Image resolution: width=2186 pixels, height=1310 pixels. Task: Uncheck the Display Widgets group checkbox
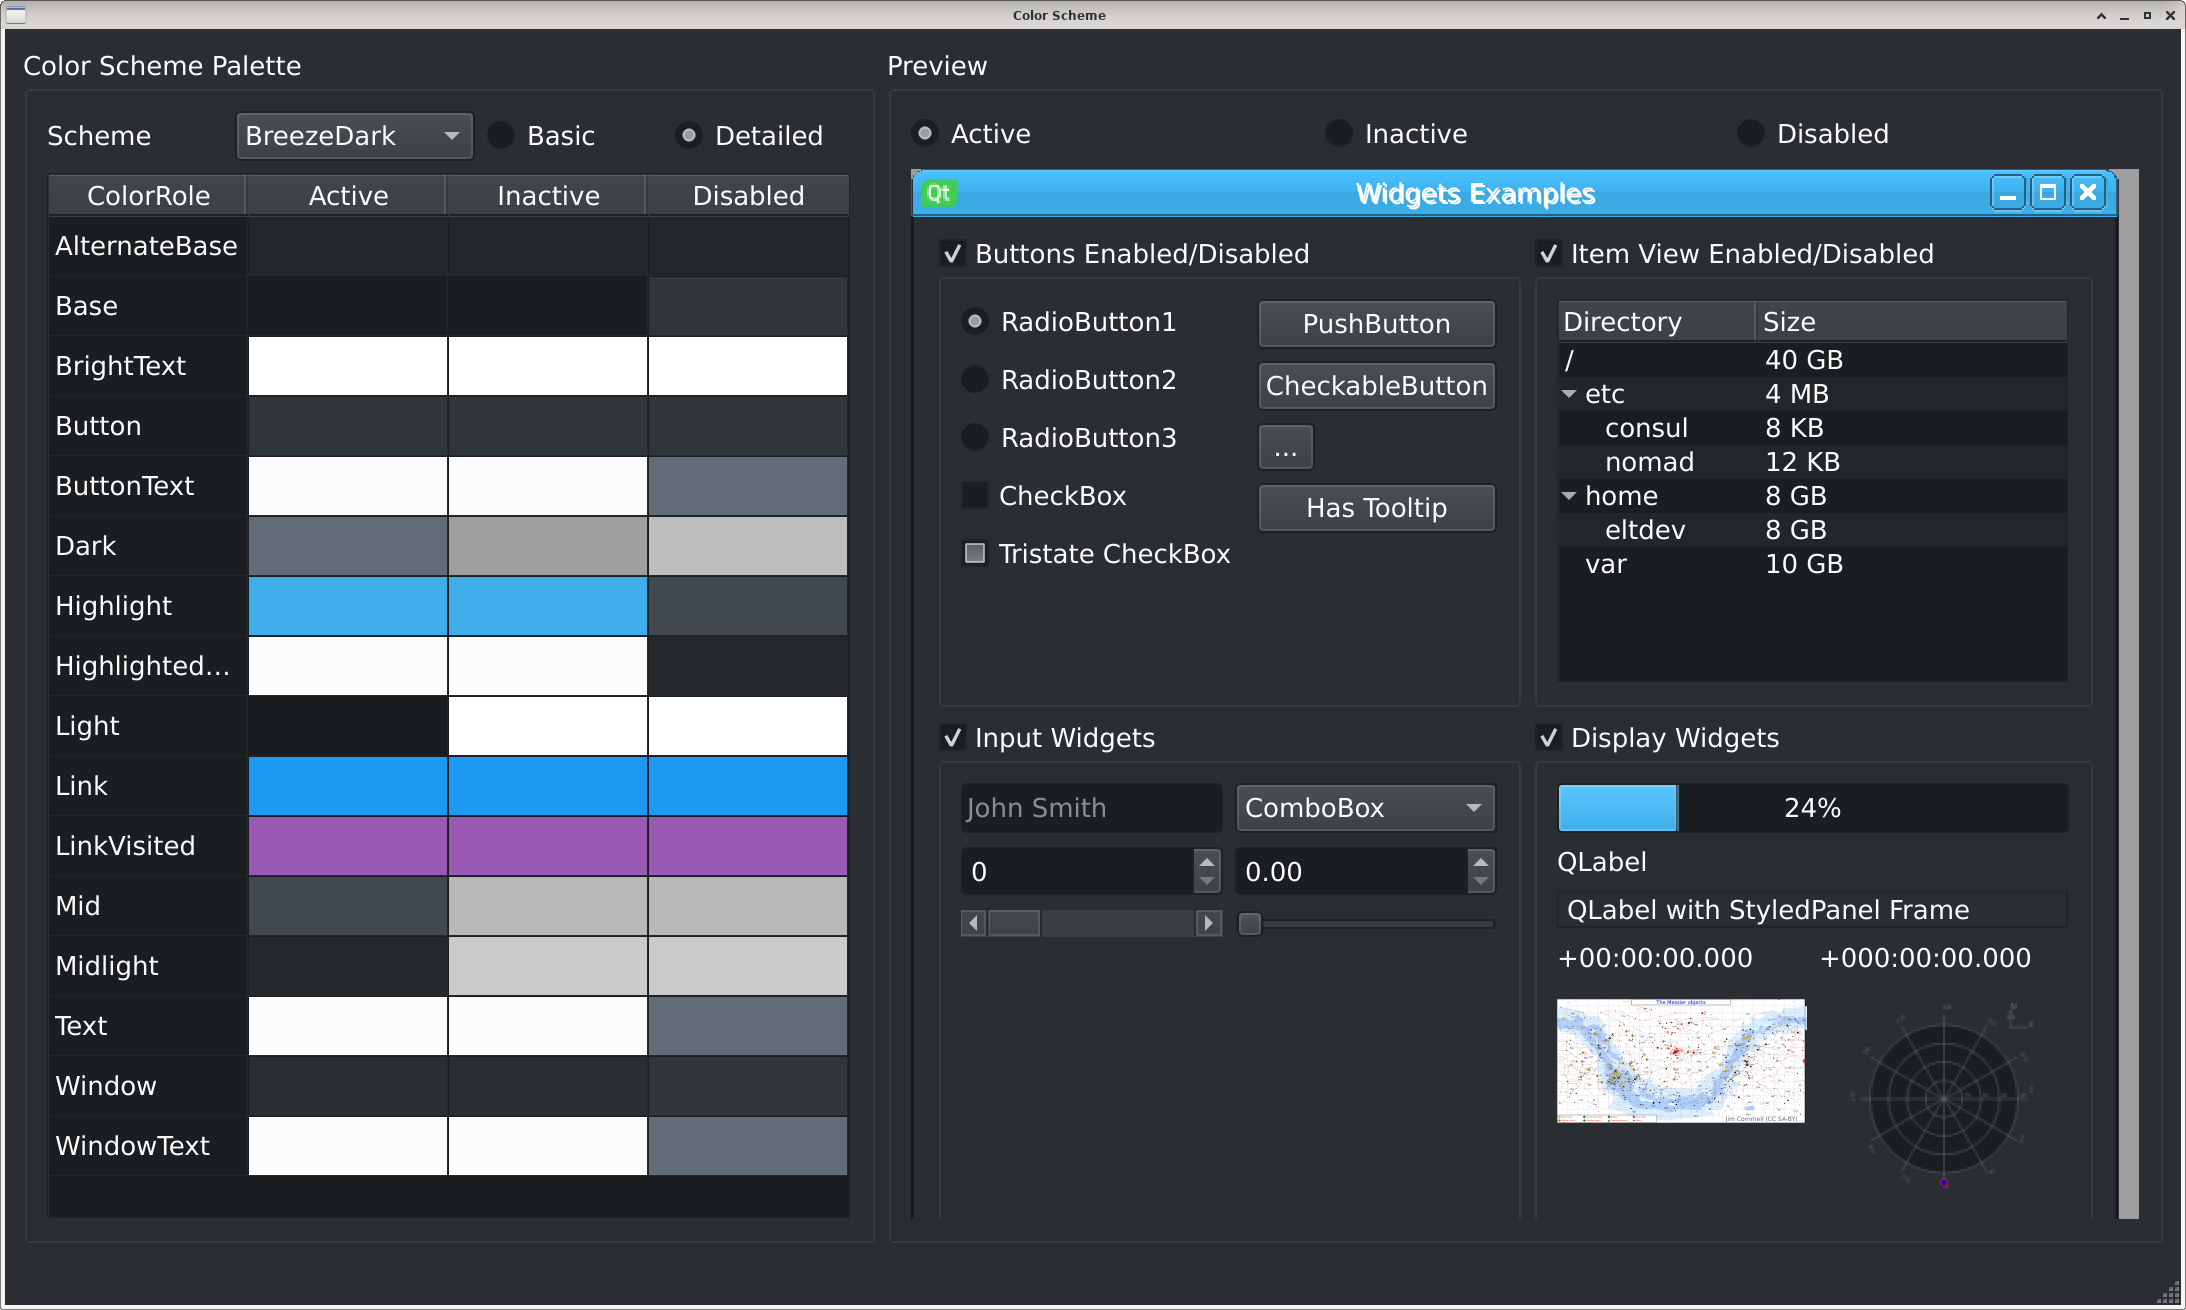(x=1549, y=738)
